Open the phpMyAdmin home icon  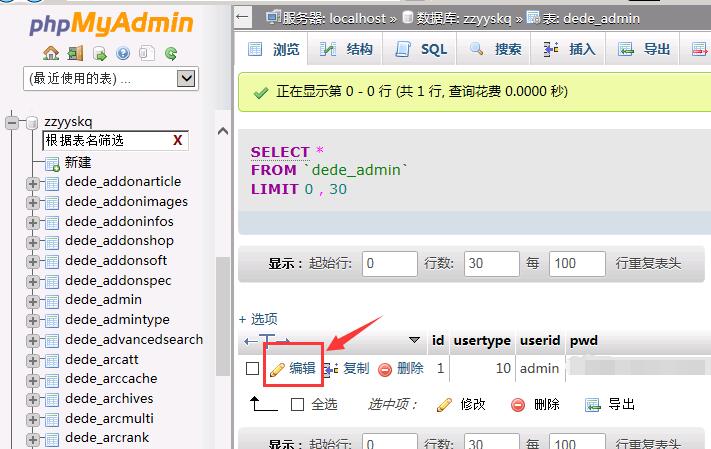(51, 54)
